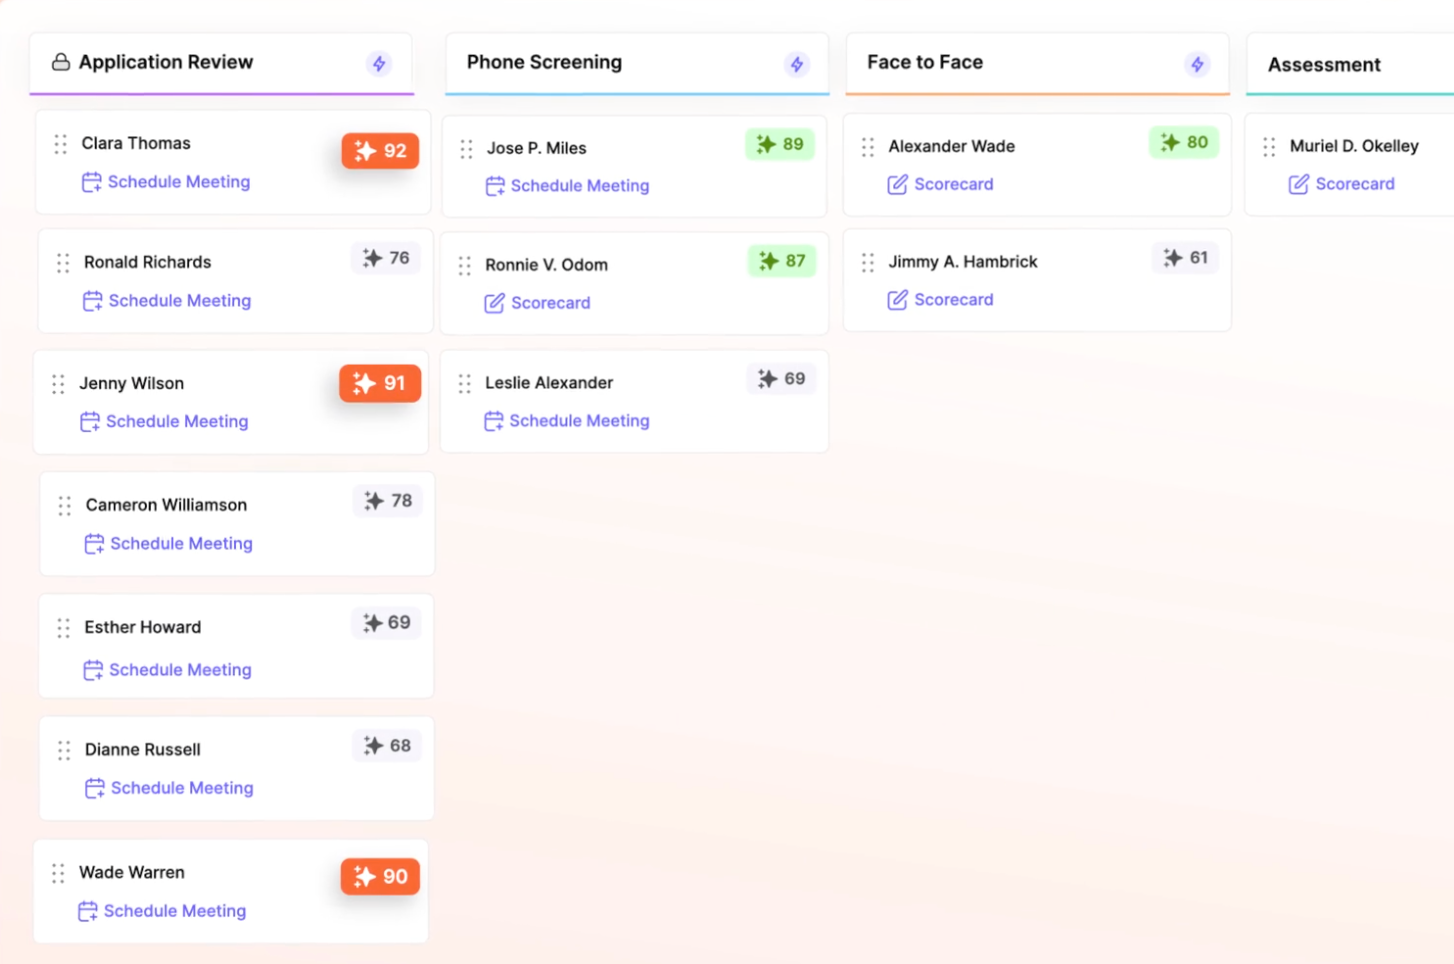This screenshot has height=964, width=1454.
Task: Click drag handle on Ronald Richards card
Action: [x=63, y=263]
